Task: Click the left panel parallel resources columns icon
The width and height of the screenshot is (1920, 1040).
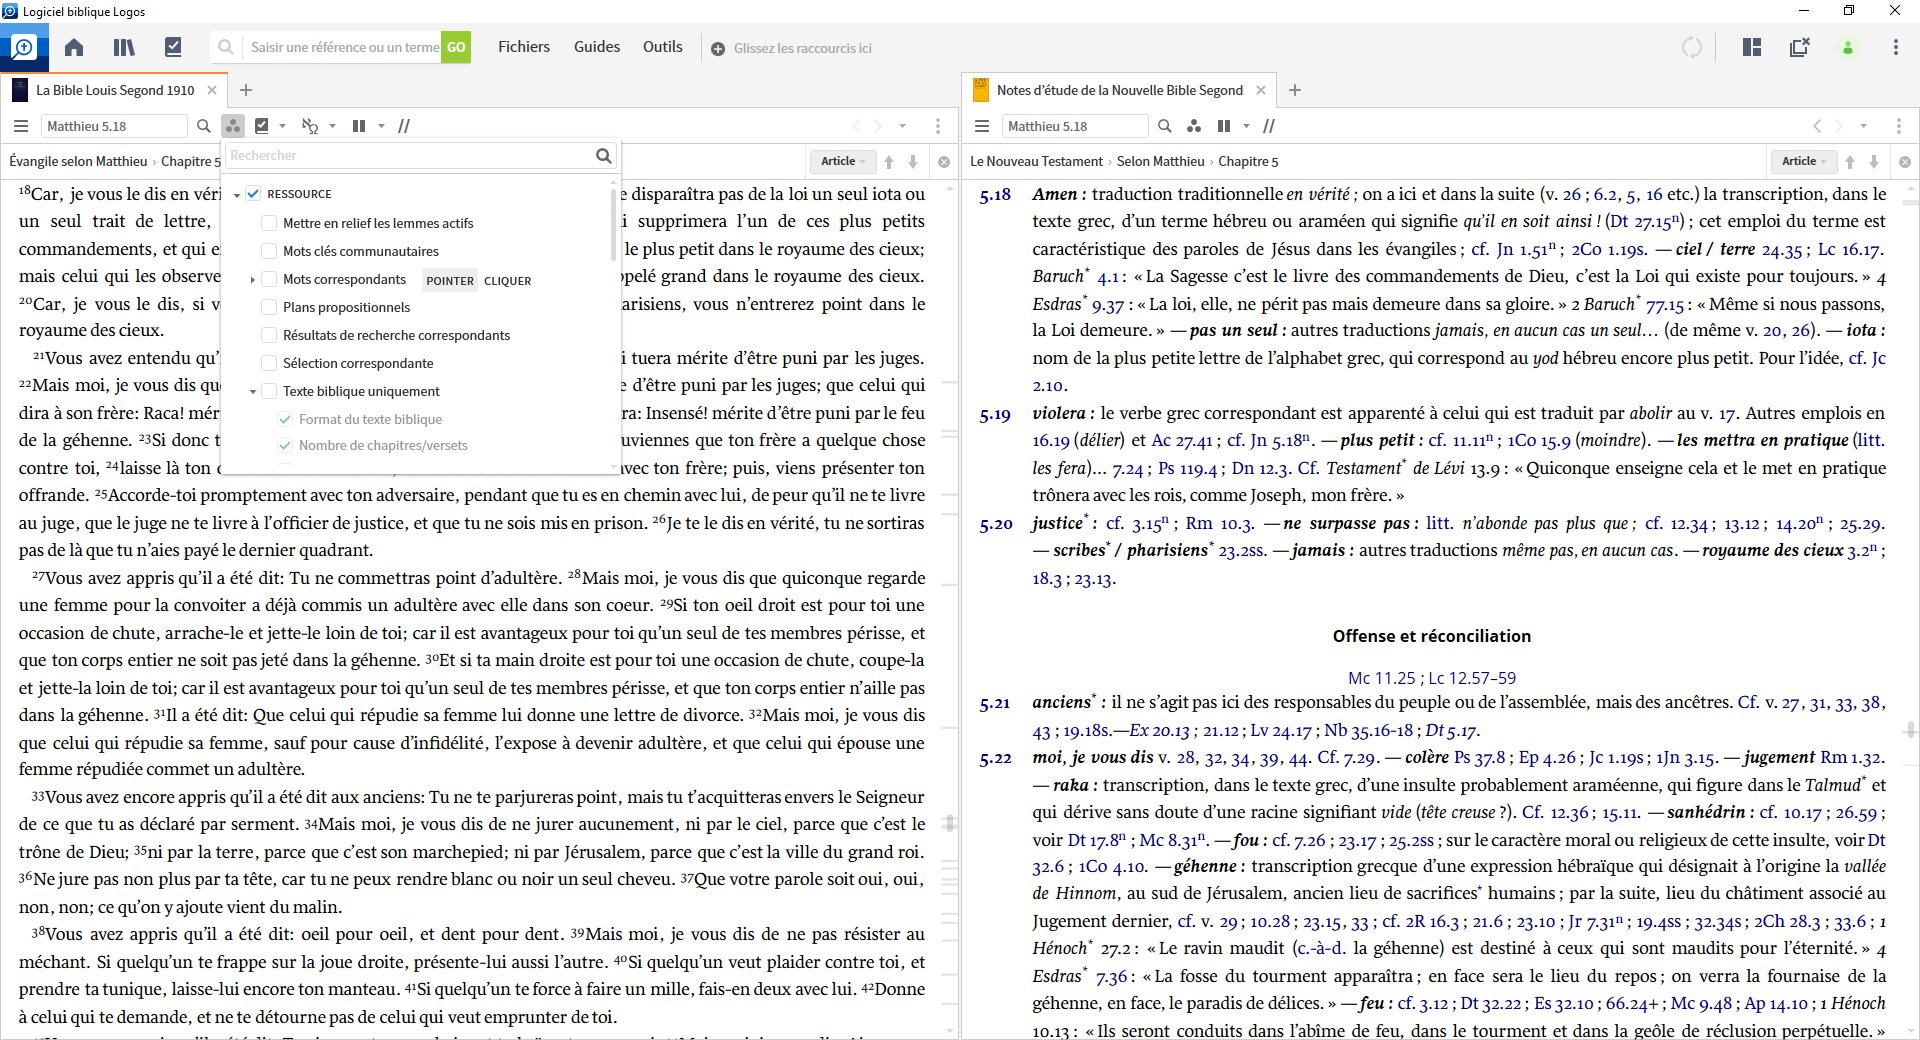Action: click(359, 126)
